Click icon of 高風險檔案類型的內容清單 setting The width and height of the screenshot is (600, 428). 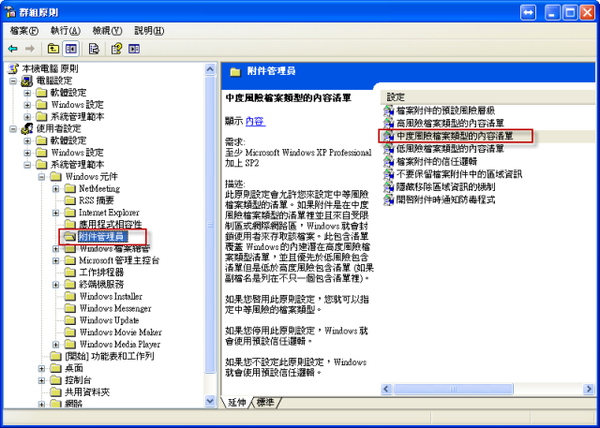coord(388,123)
